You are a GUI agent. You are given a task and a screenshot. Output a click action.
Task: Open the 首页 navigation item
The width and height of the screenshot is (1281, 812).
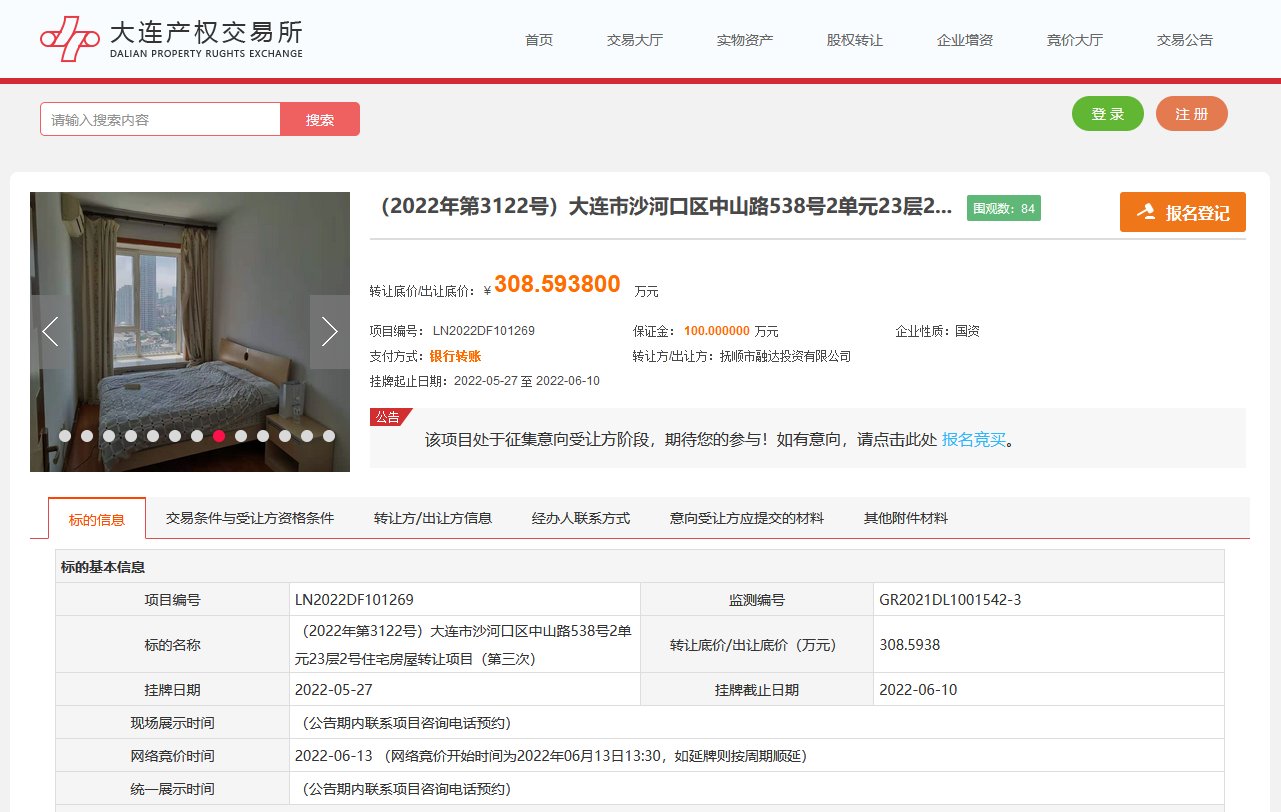tap(539, 40)
